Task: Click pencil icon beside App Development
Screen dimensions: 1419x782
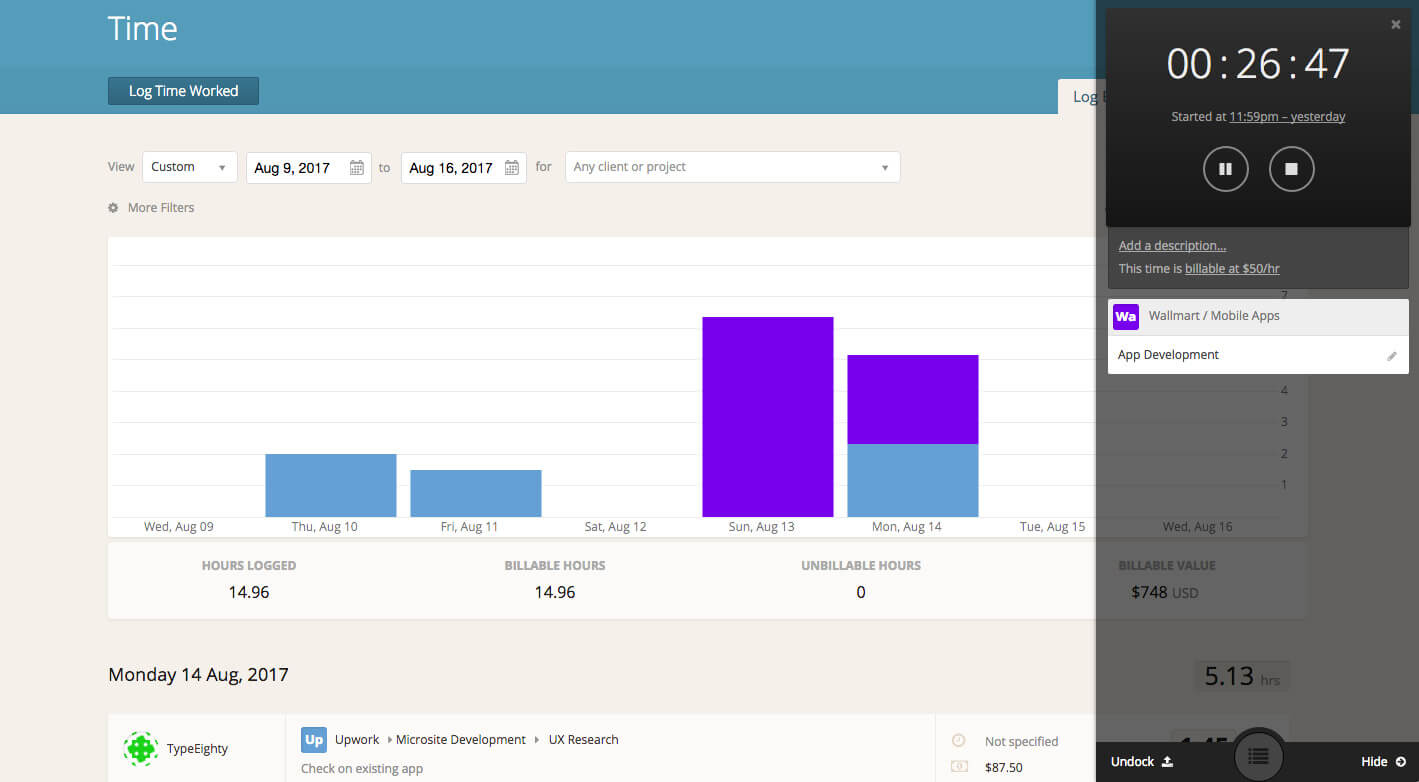Action: pyautogui.click(x=1391, y=356)
